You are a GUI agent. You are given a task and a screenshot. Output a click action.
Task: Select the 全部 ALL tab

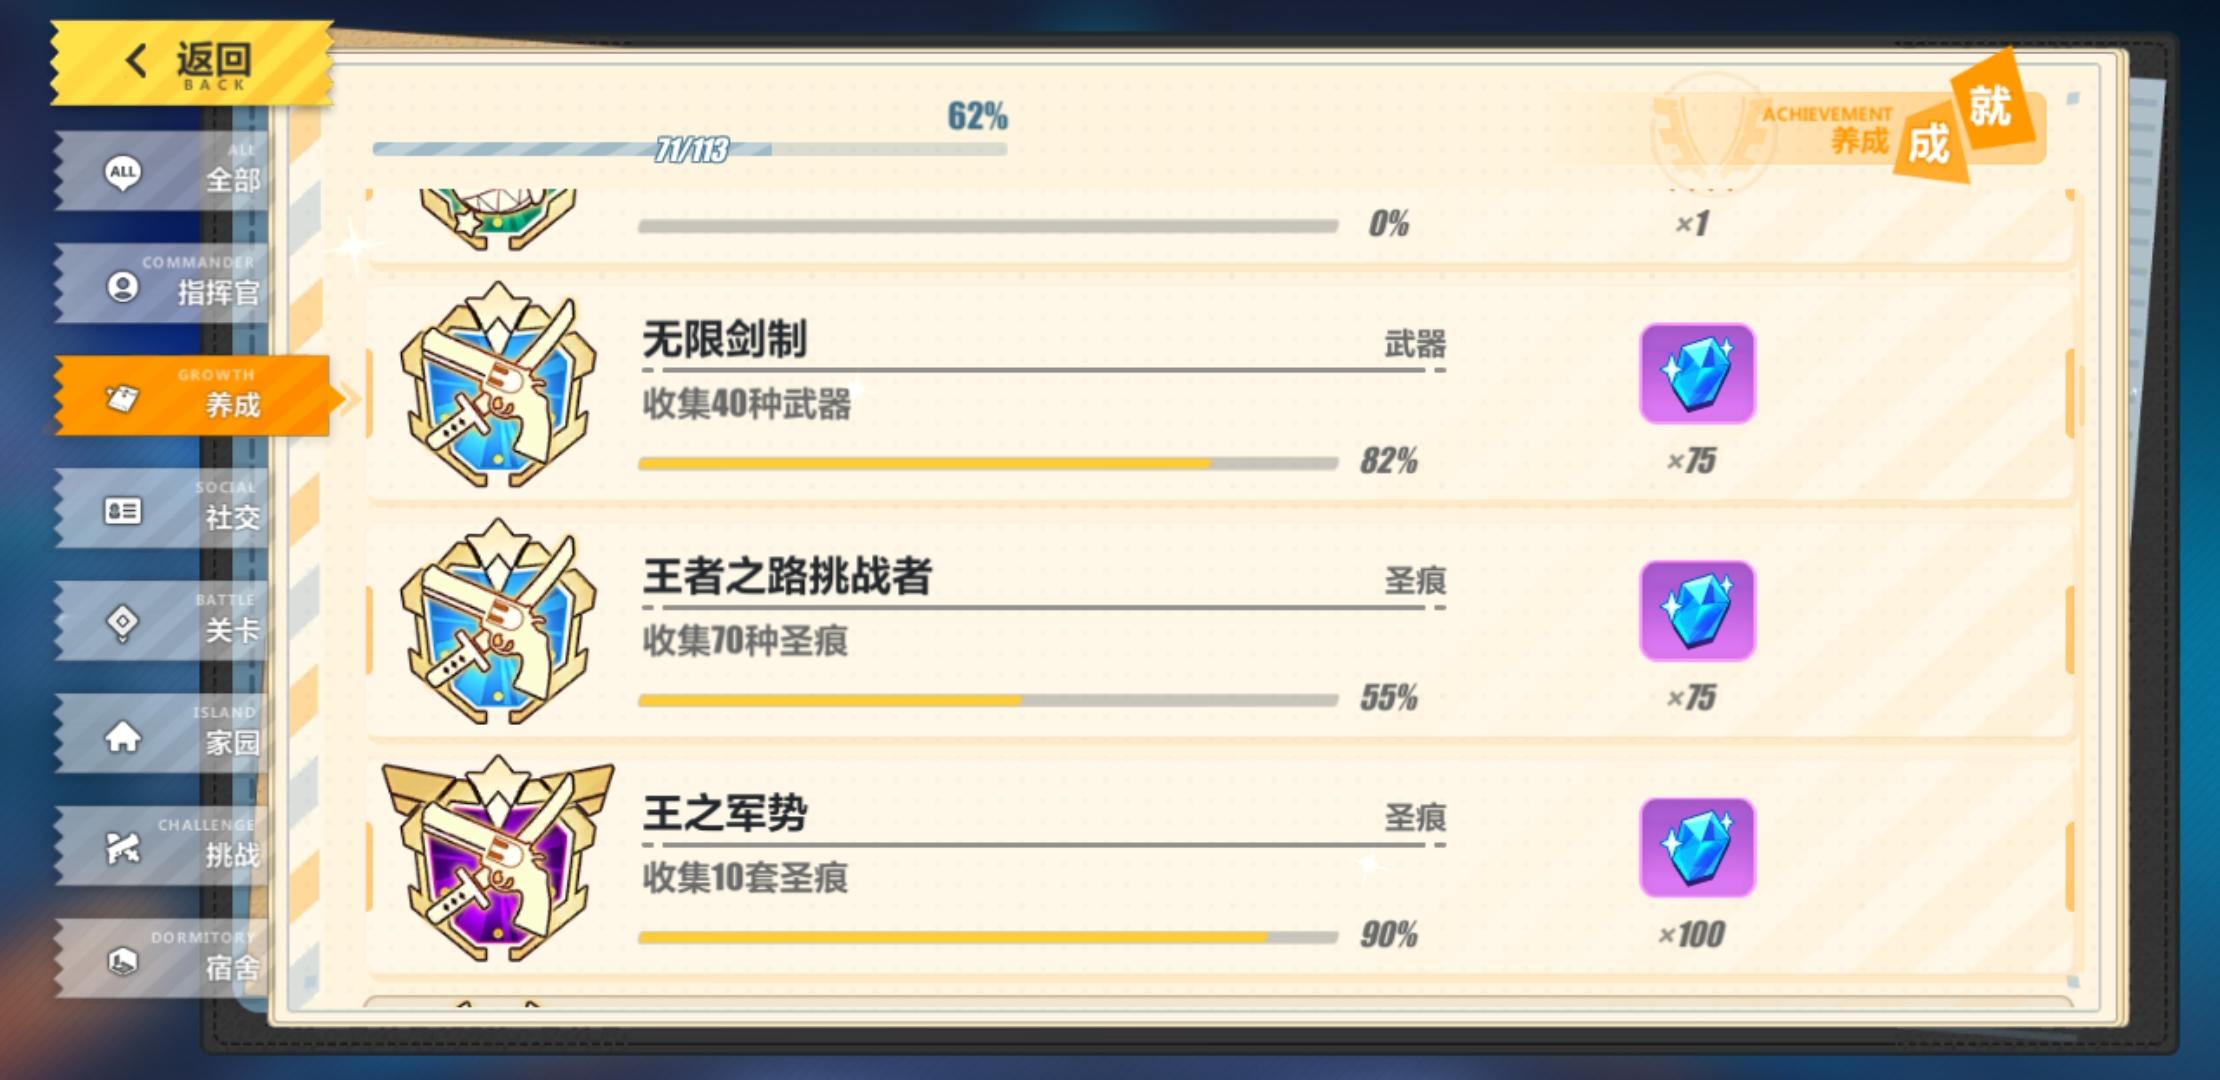[162, 171]
